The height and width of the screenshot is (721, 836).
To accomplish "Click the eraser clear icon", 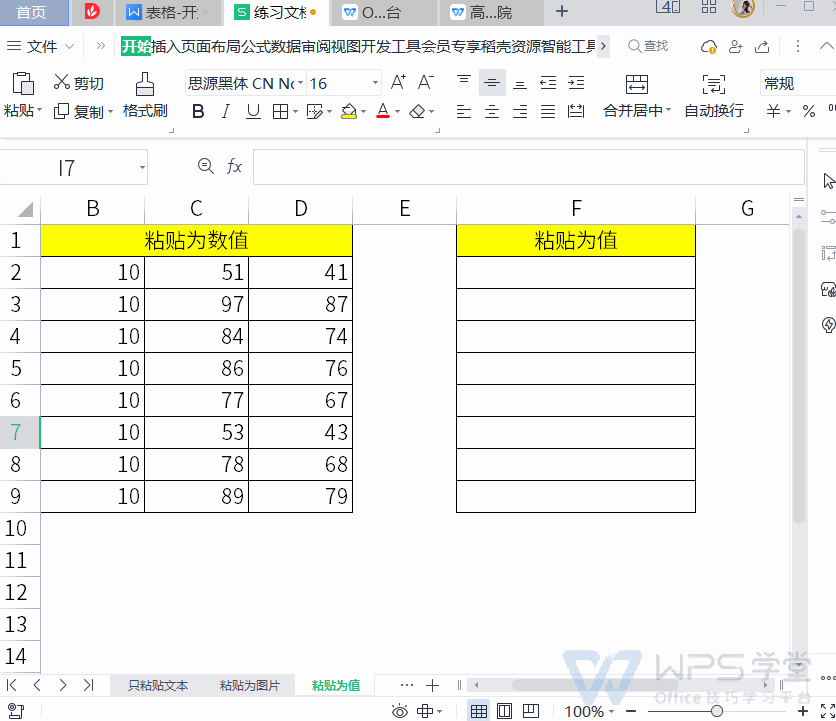I will coord(417,111).
